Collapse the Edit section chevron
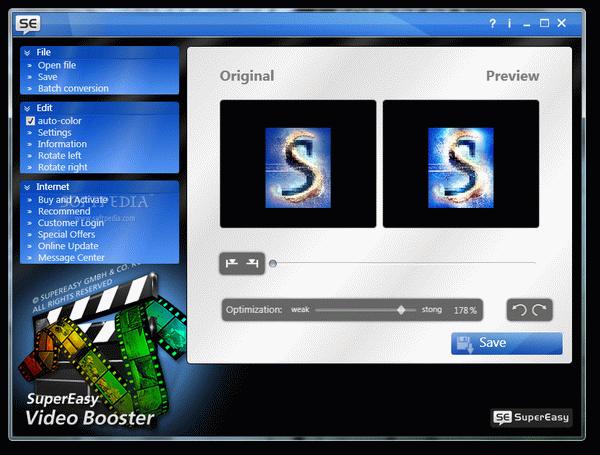This screenshot has height=455, width=600. (27, 108)
